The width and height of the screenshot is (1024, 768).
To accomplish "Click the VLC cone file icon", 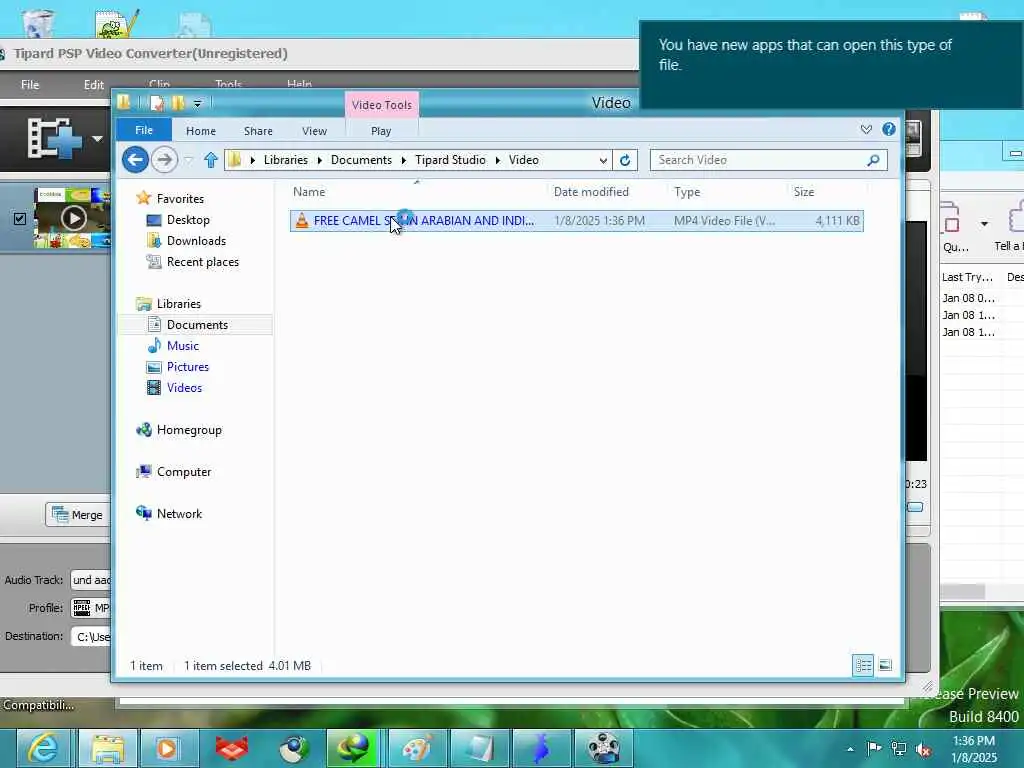I will coord(301,221).
